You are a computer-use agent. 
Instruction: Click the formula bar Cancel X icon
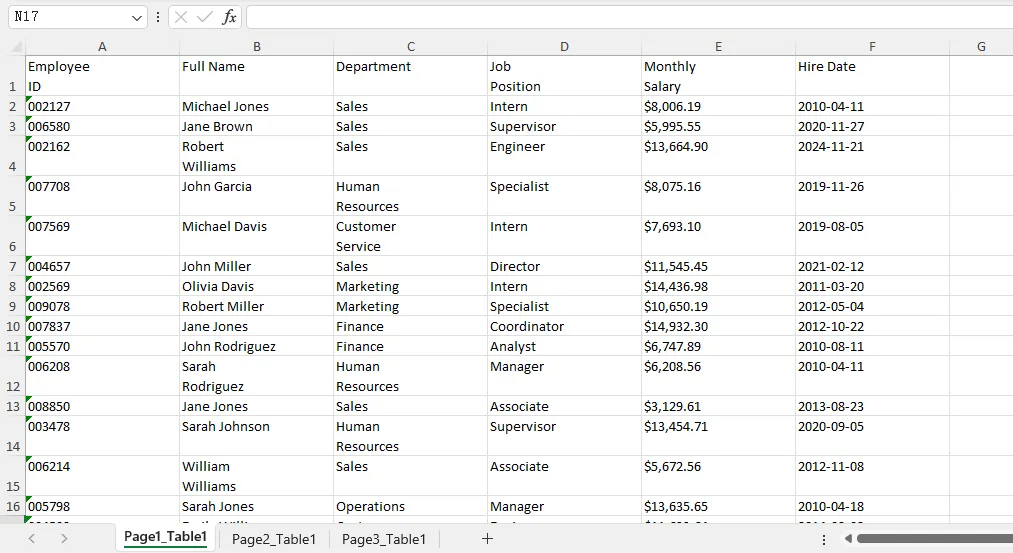(x=181, y=17)
